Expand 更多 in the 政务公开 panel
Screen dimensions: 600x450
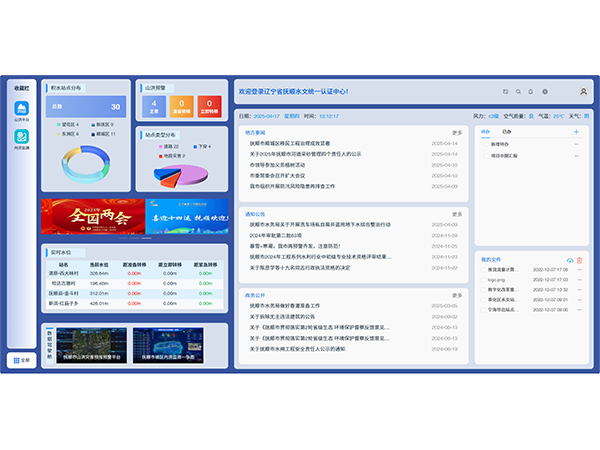tap(457, 295)
